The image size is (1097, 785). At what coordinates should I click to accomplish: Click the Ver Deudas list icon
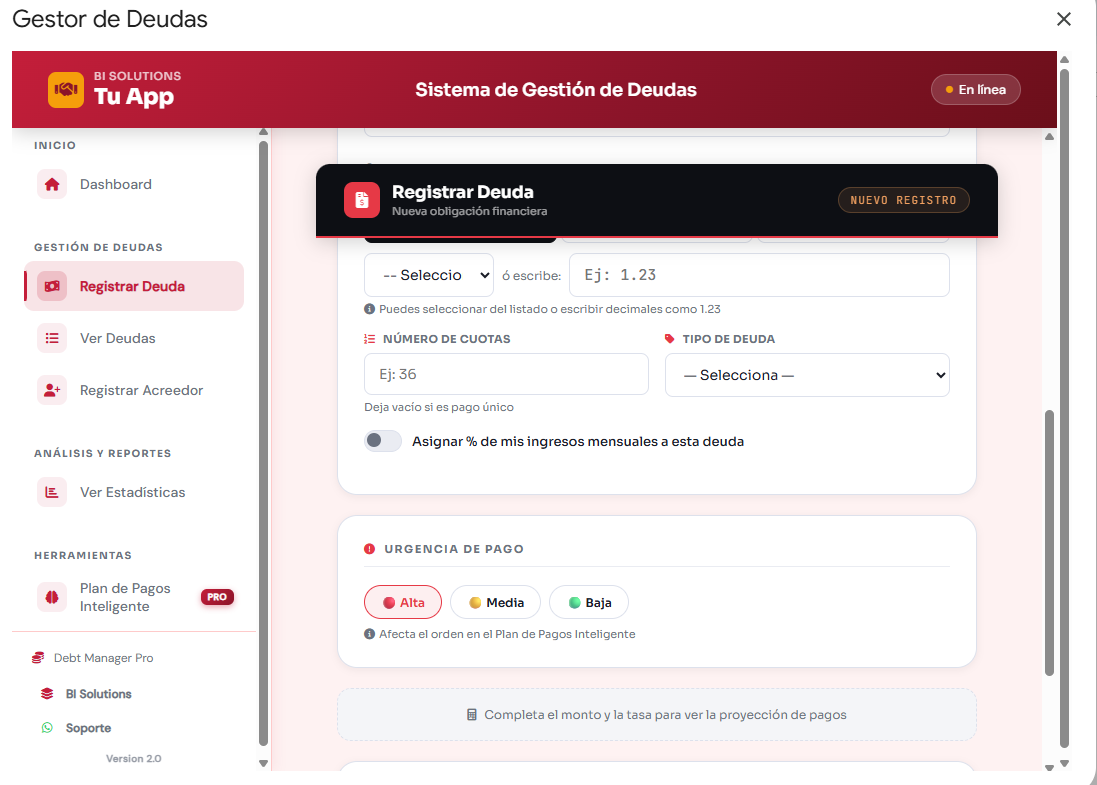(52, 339)
